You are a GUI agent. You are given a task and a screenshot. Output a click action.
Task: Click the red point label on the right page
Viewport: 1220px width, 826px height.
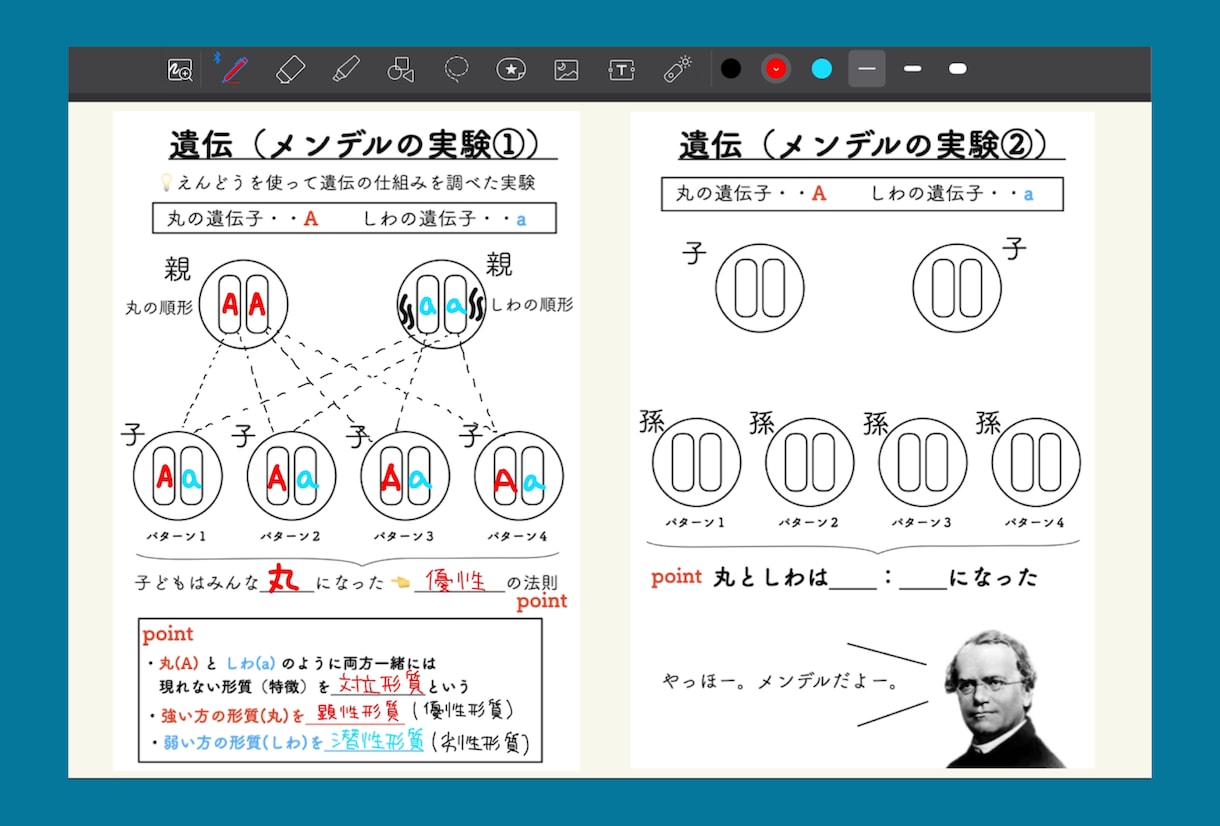[677, 577]
